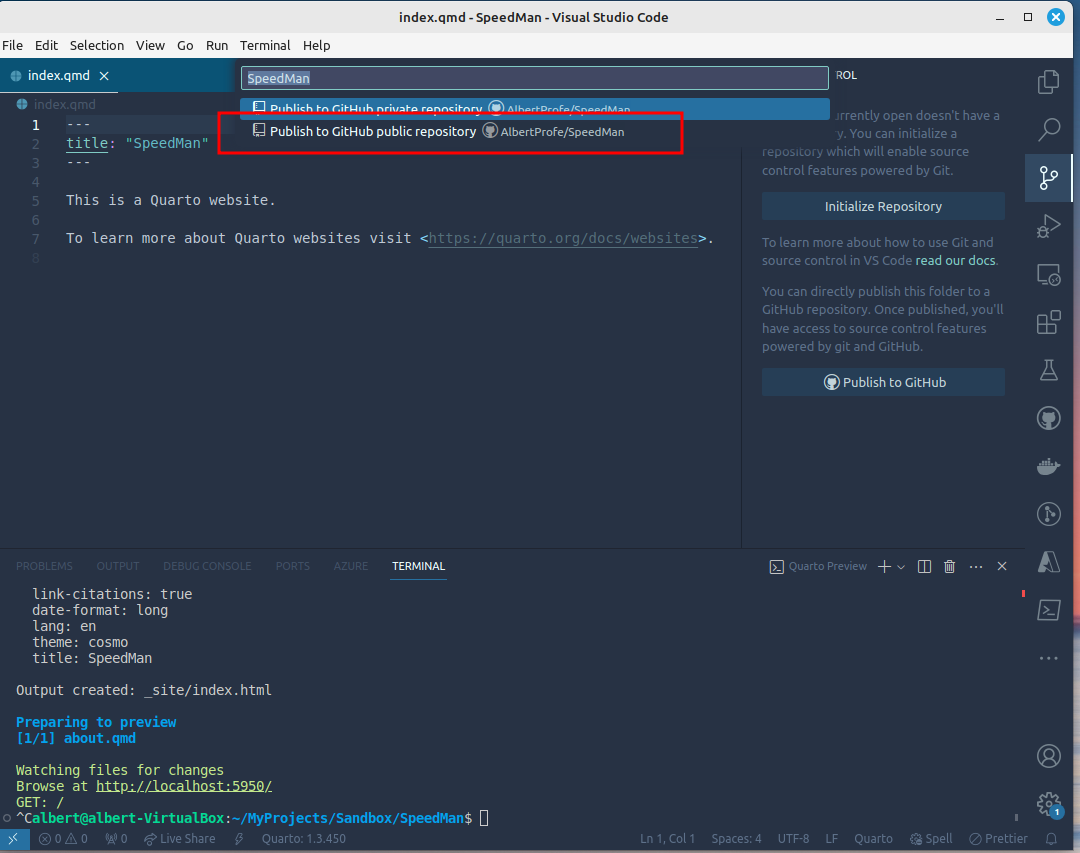This screenshot has height=853, width=1080.
Task: Open the Help menu
Action: pyautogui.click(x=317, y=45)
